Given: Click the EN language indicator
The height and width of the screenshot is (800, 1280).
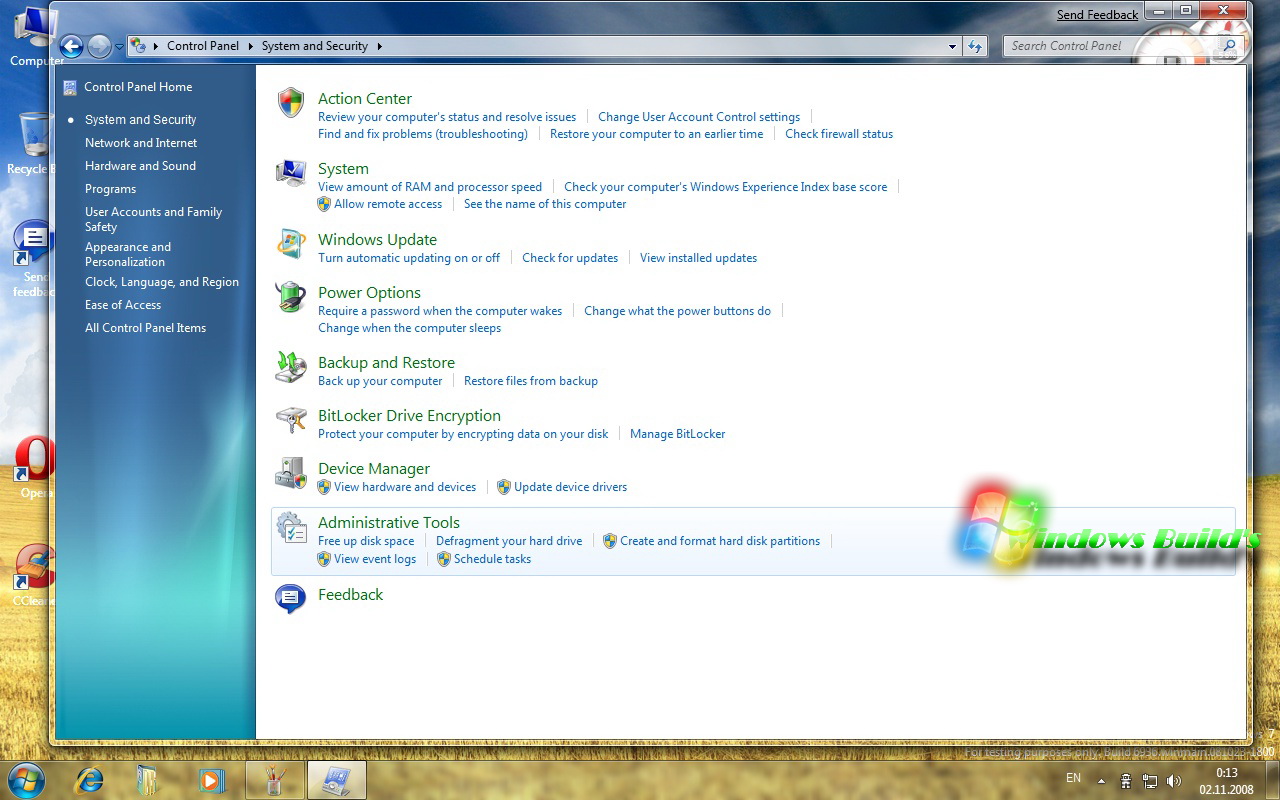Looking at the screenshot, I should pos(1073,778).
